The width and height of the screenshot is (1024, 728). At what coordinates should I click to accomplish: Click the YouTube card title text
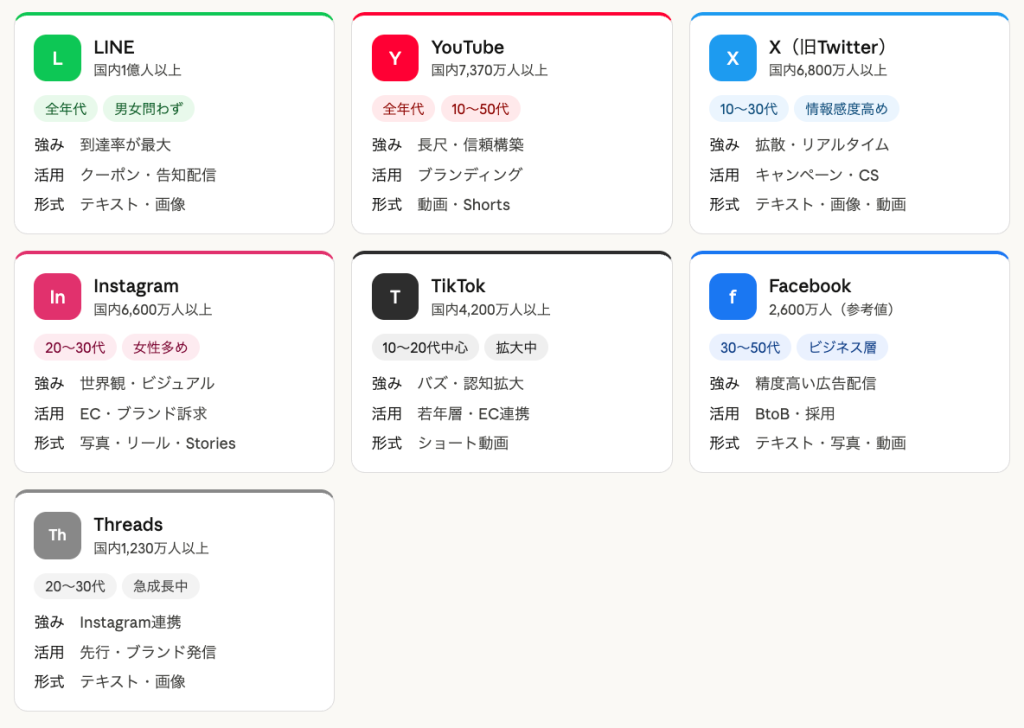(467, 47)
